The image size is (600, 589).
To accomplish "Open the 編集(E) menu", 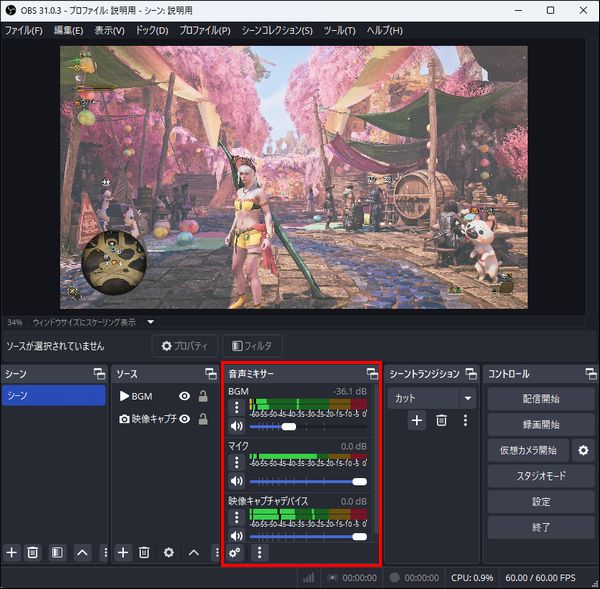I will [x=68, y=30].
